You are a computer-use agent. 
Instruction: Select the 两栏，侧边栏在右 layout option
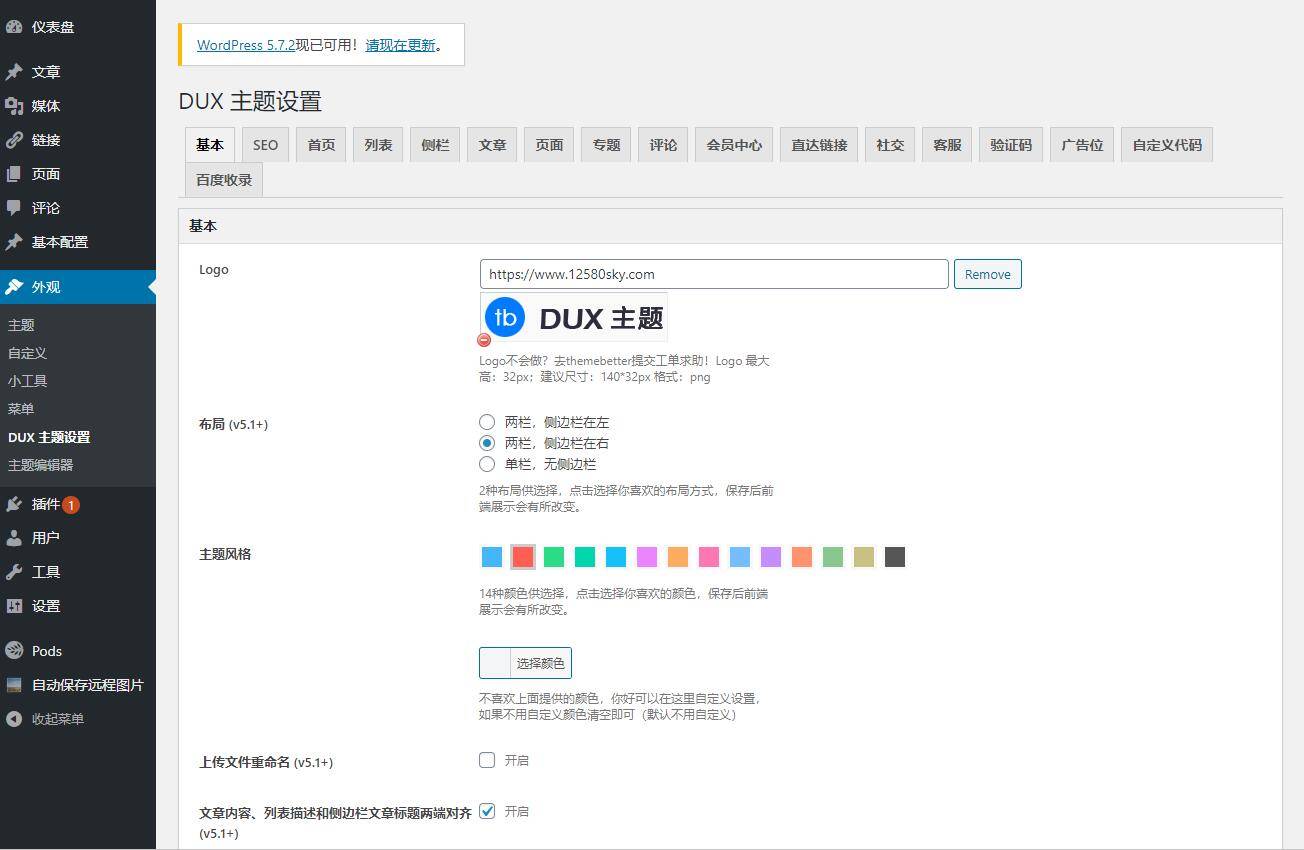coord(487,443)
